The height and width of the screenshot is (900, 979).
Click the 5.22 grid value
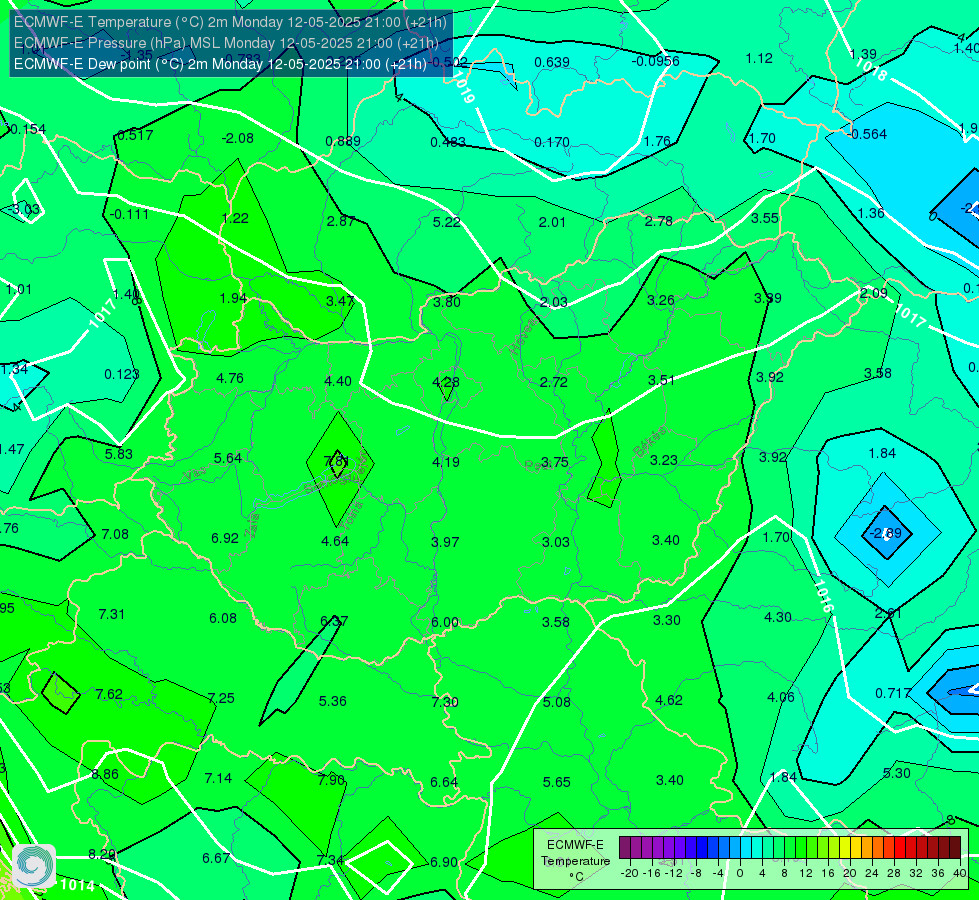pyautogui.click(x=446, y=222)
